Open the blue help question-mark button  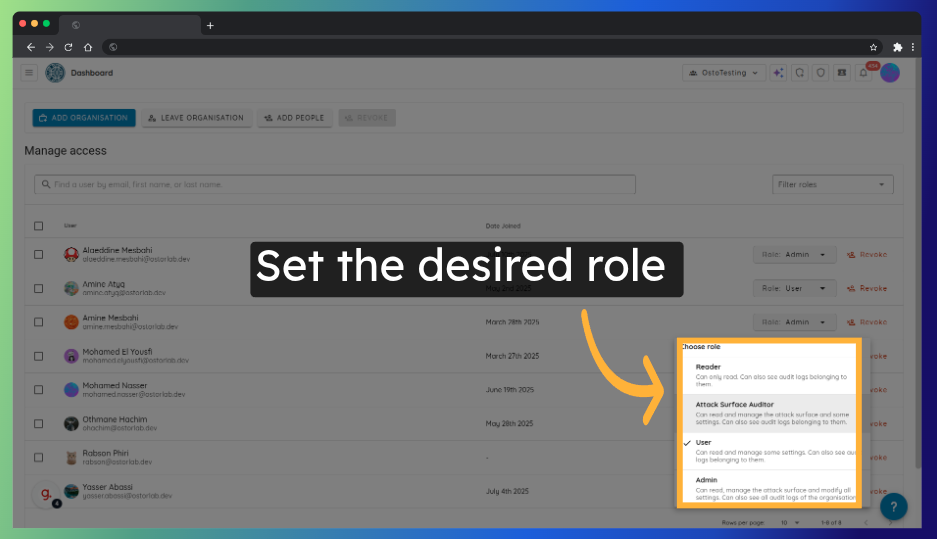pyautogui.click(x=893, y=506)
